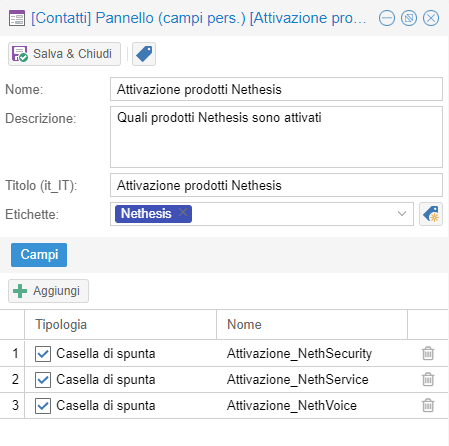
Task: Click the checkbox icon in row 2
Action: pyautogui.click(x=43, y=380)
